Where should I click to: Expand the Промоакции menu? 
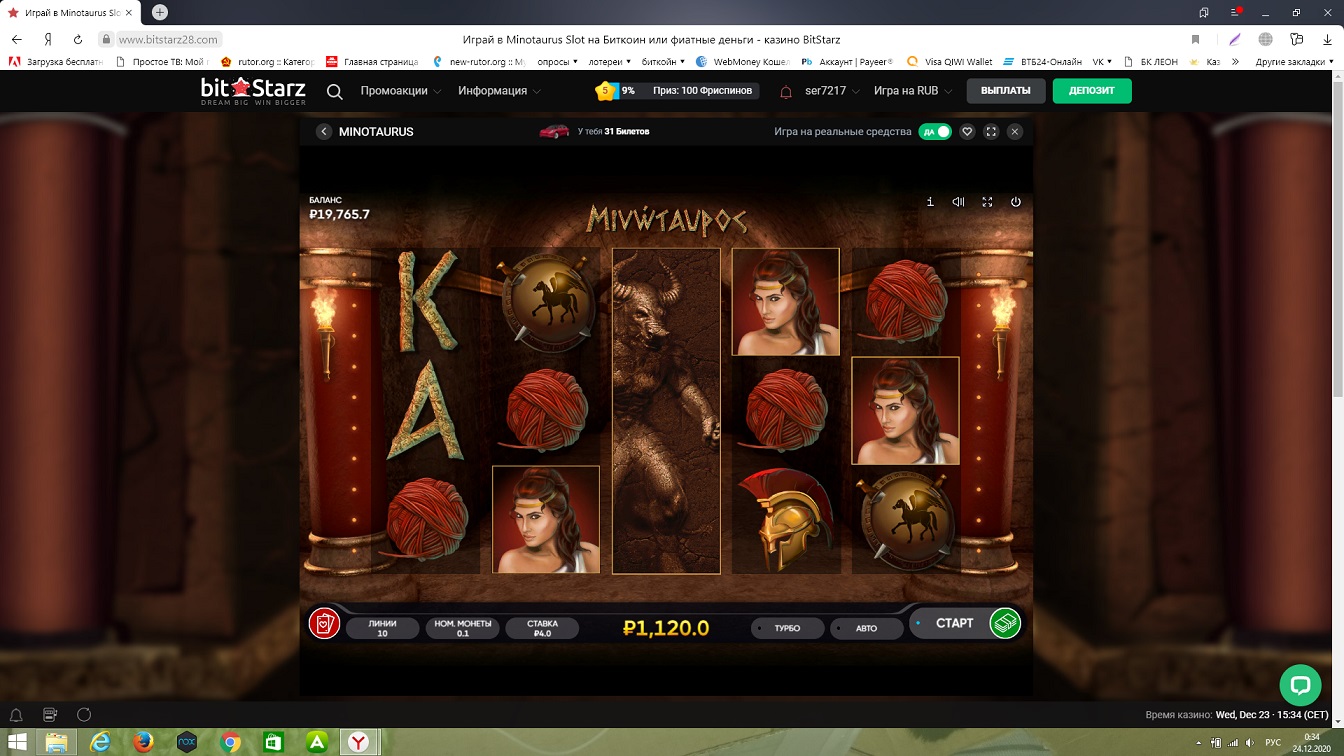[x=401, y=91]
